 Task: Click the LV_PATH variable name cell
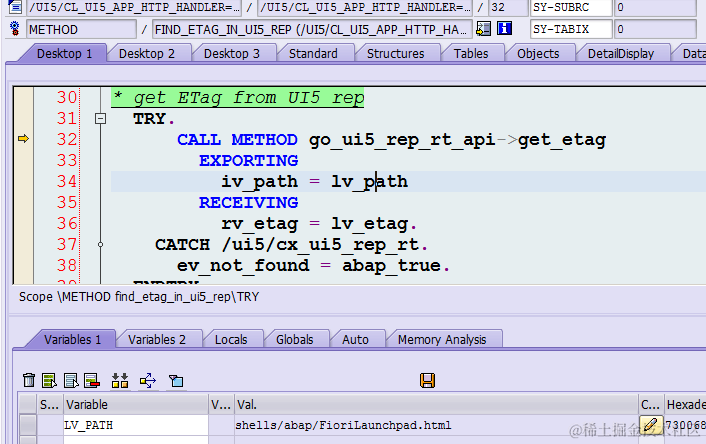(x=136, y=425)
